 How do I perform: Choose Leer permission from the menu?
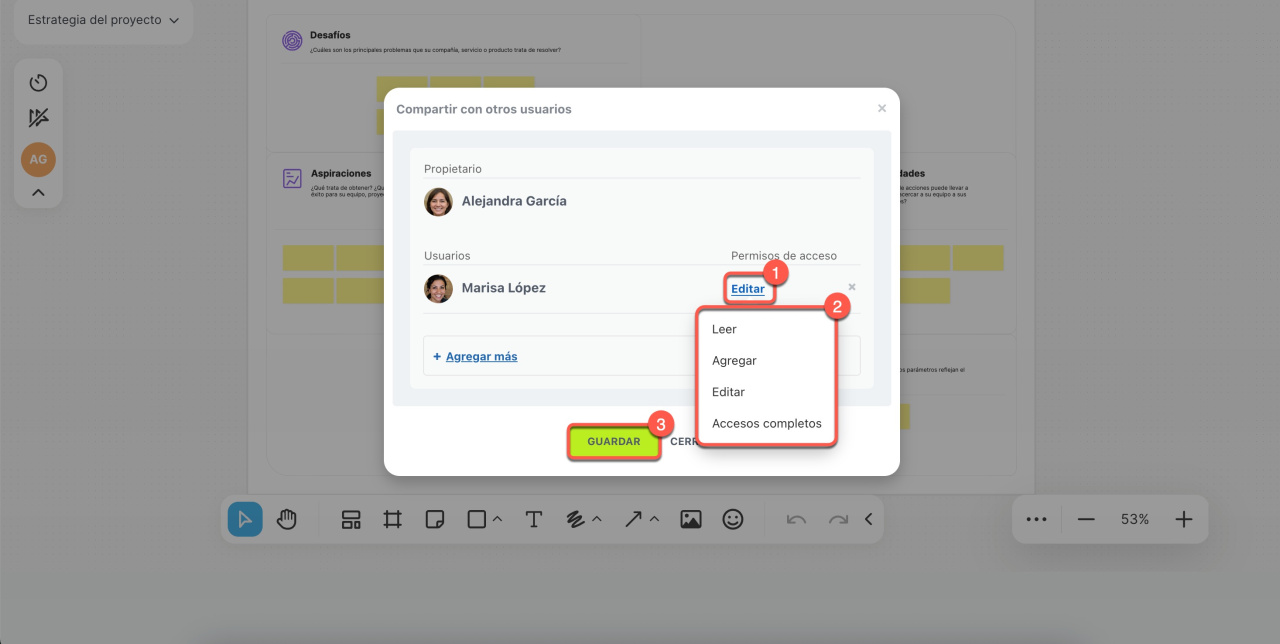(724, 329)
